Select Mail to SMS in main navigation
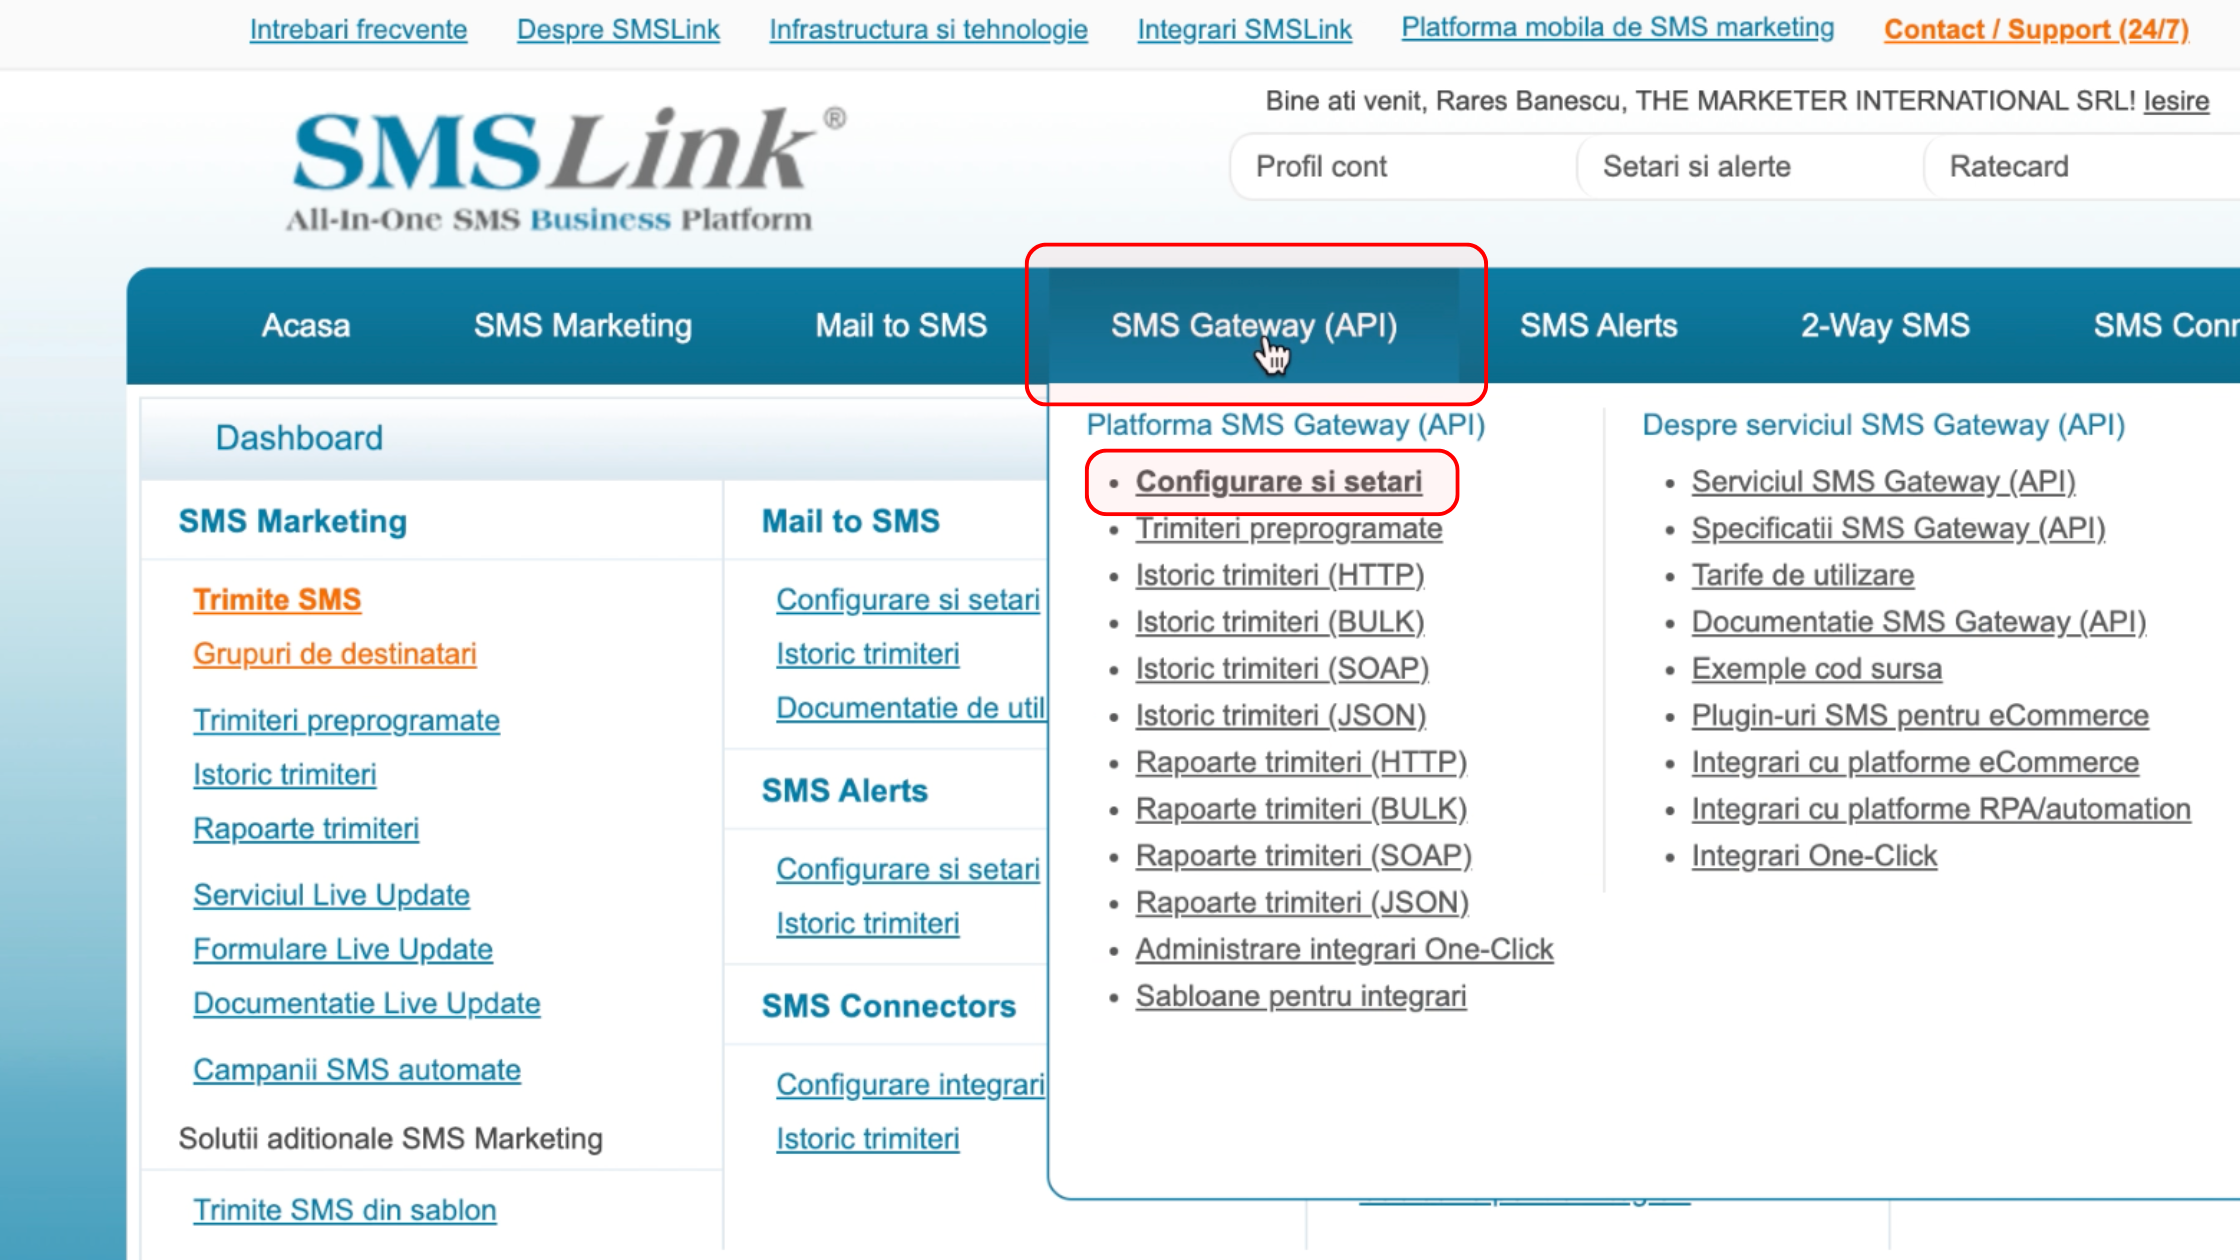Viewport: 2240px width, 1260px height. click(901, 326)
